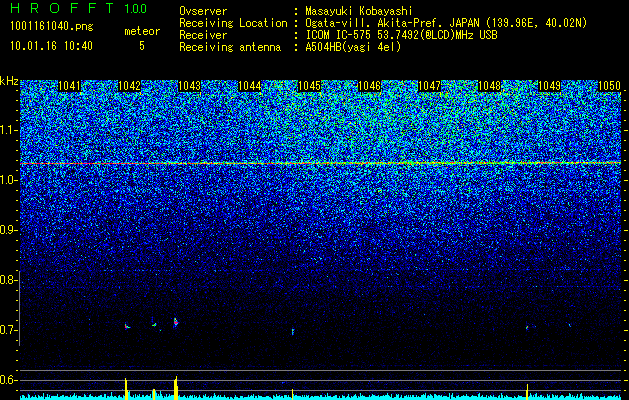Image resolution: width=629 pixels, height=400 pixels.
Task: Click the 1050 time marker
Action: coord(610,86)
